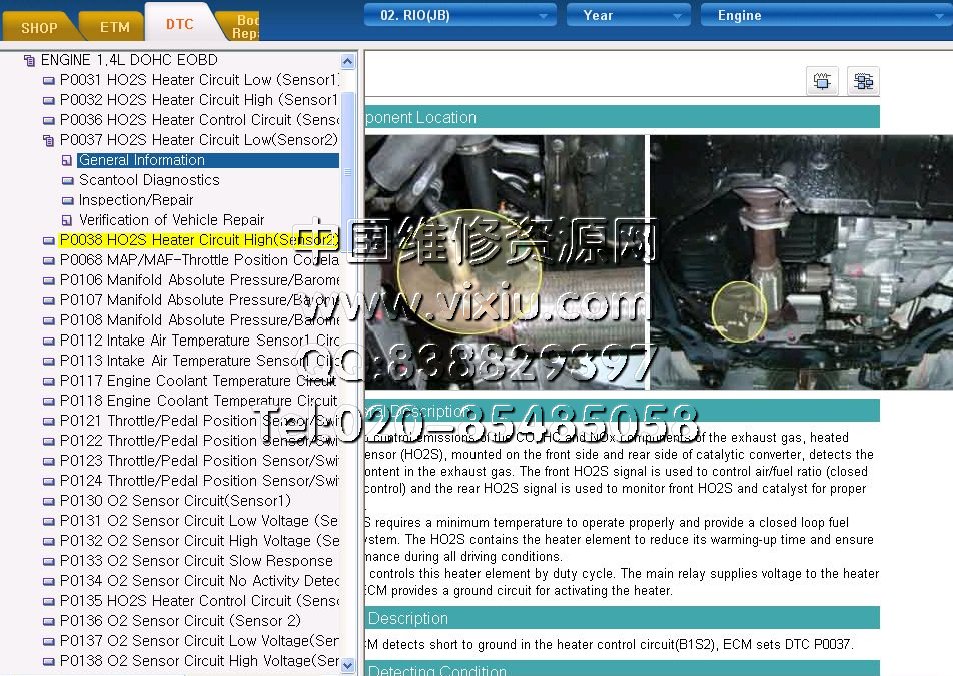Expand the Engine dropdown selector
This screenshot has height=676, width=953.
825,15
